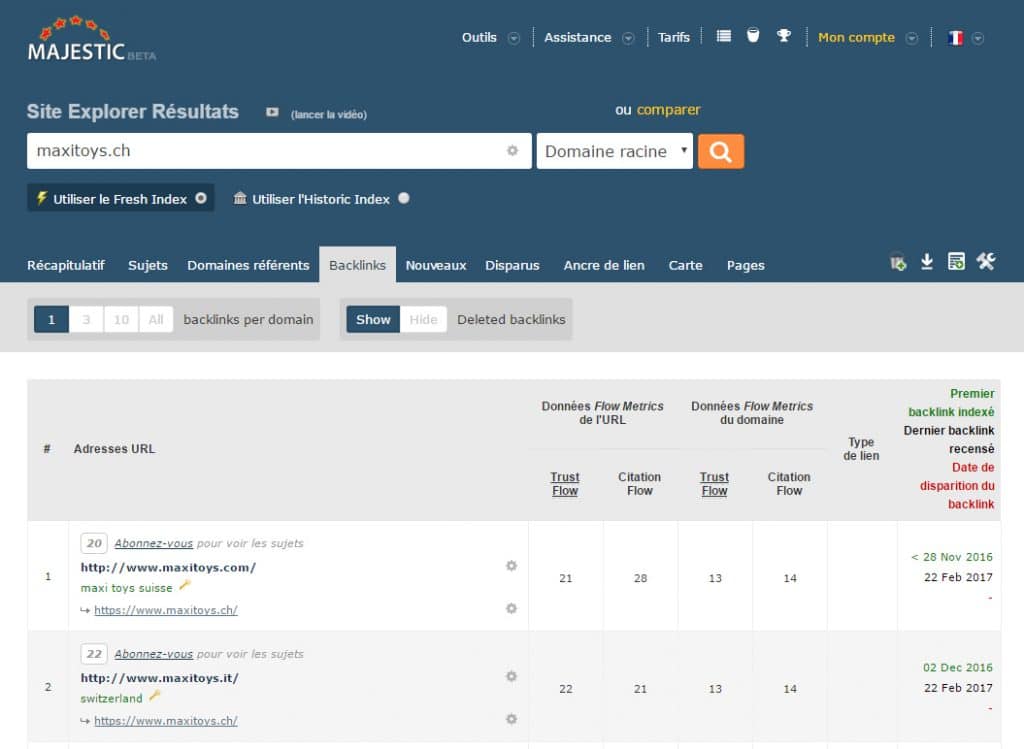Select the Backlinks tab
Image resolution: width=1024 pixels, height=749 pixels.
pos(357,265)
